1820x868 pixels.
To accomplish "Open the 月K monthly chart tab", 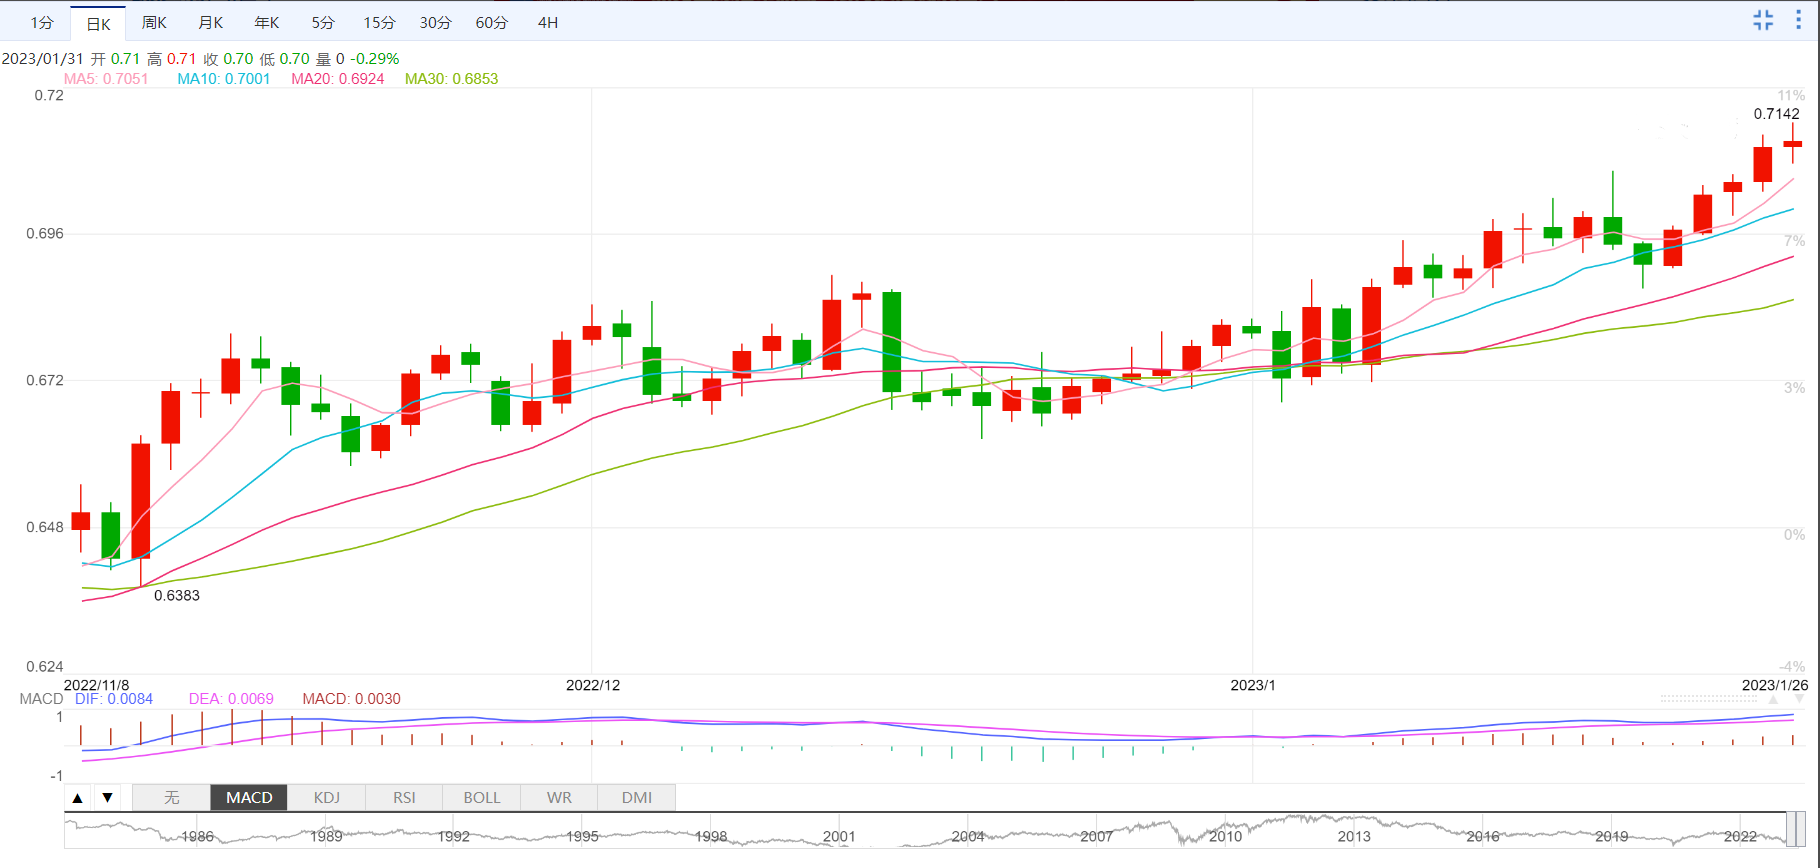I will [x=210, y=23].
